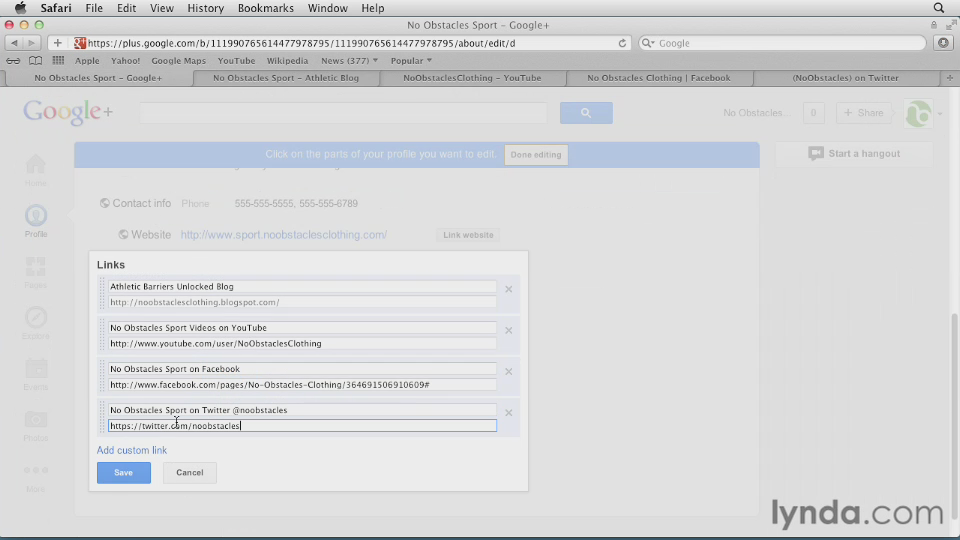Click Add custom link
This screenshot has height=540, width=960.
(132, 450)
